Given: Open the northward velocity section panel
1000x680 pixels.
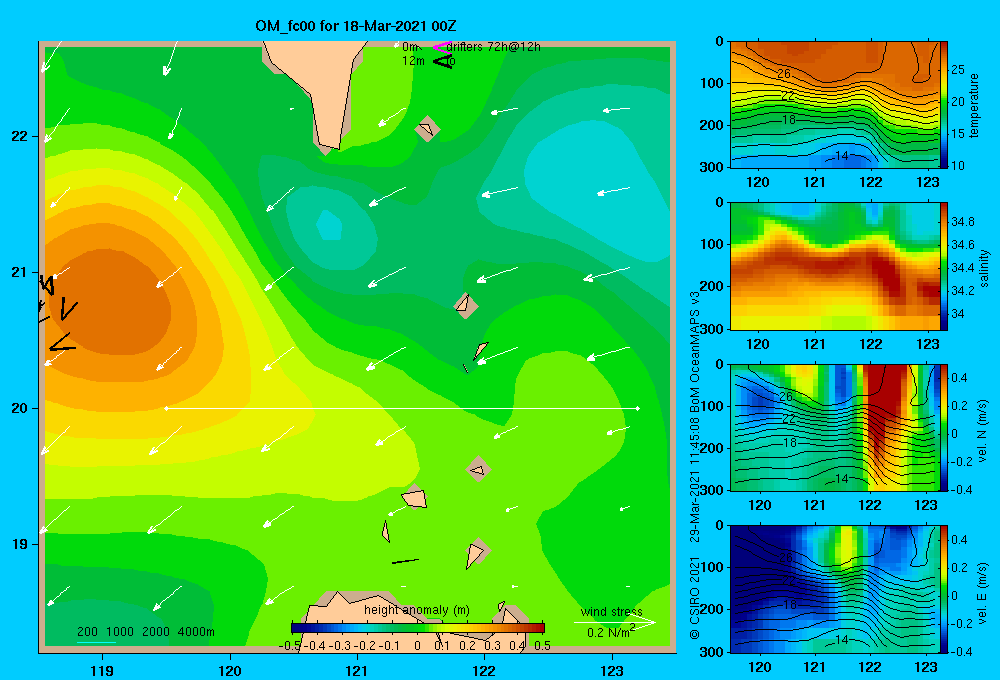Looking at the screenshot, I should click(835, 427).
